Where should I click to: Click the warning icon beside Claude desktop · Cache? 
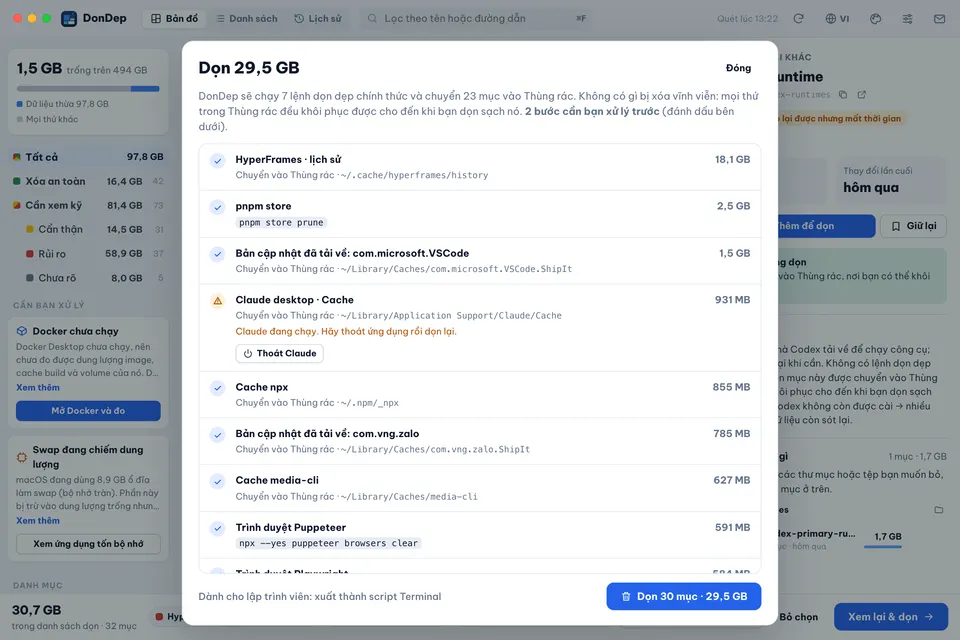click(217, 301)
